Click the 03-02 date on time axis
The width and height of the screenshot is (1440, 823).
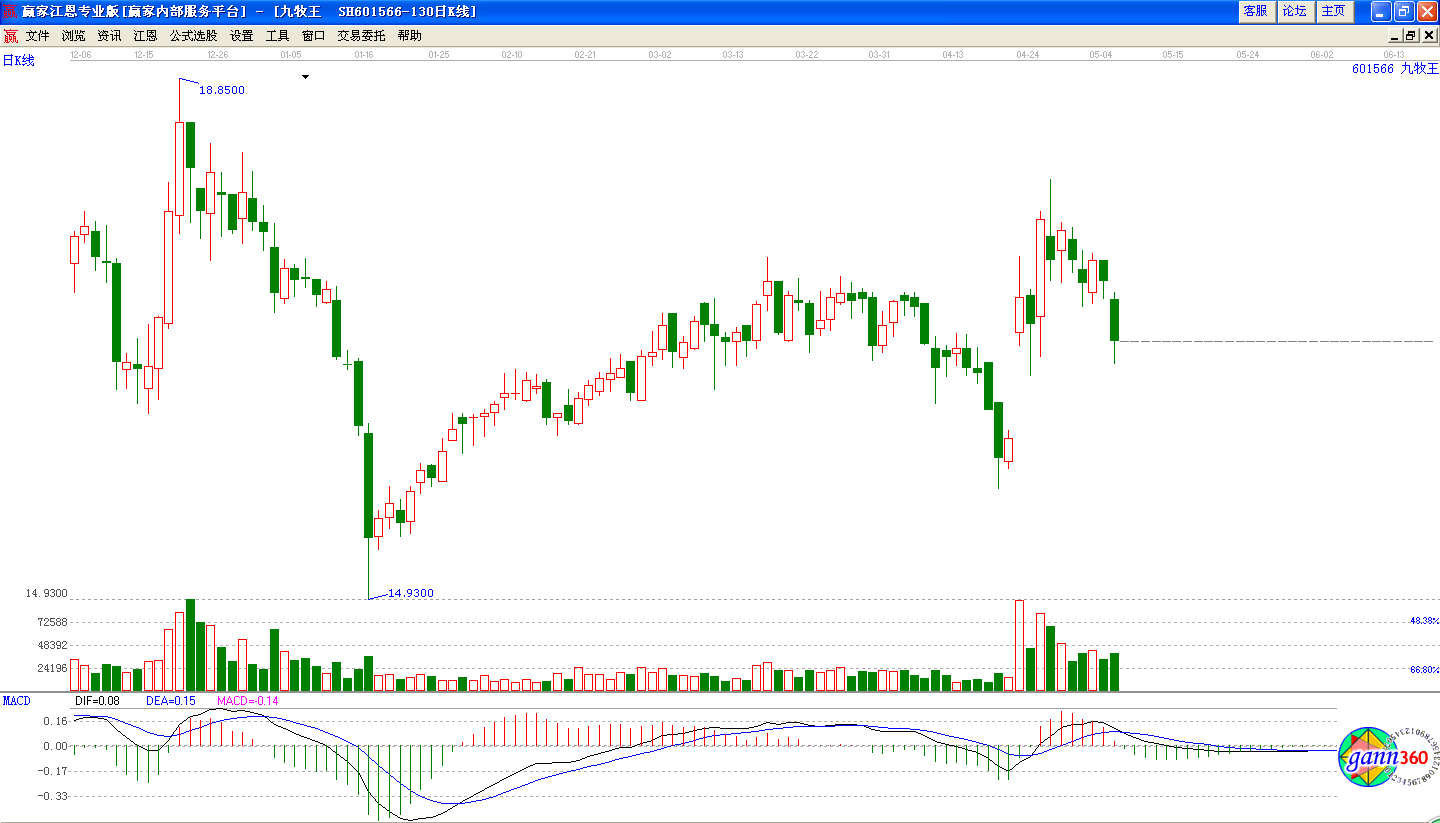659,55
